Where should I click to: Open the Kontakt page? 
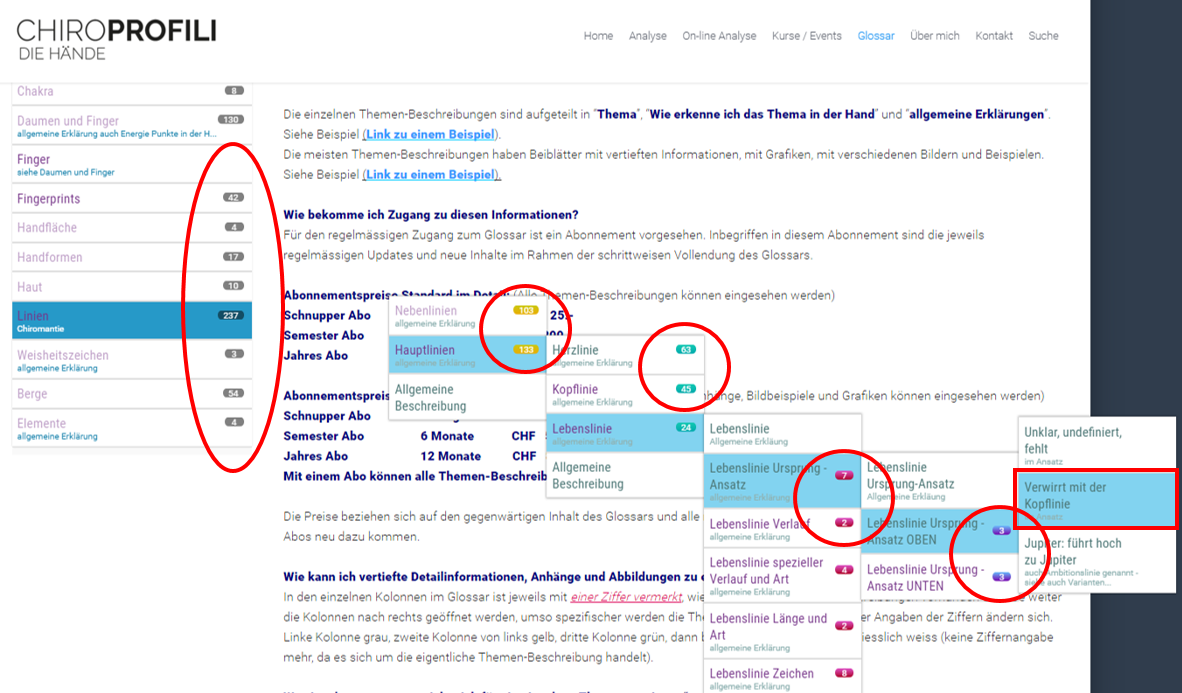pyautogui.click(x=994, y=36)
